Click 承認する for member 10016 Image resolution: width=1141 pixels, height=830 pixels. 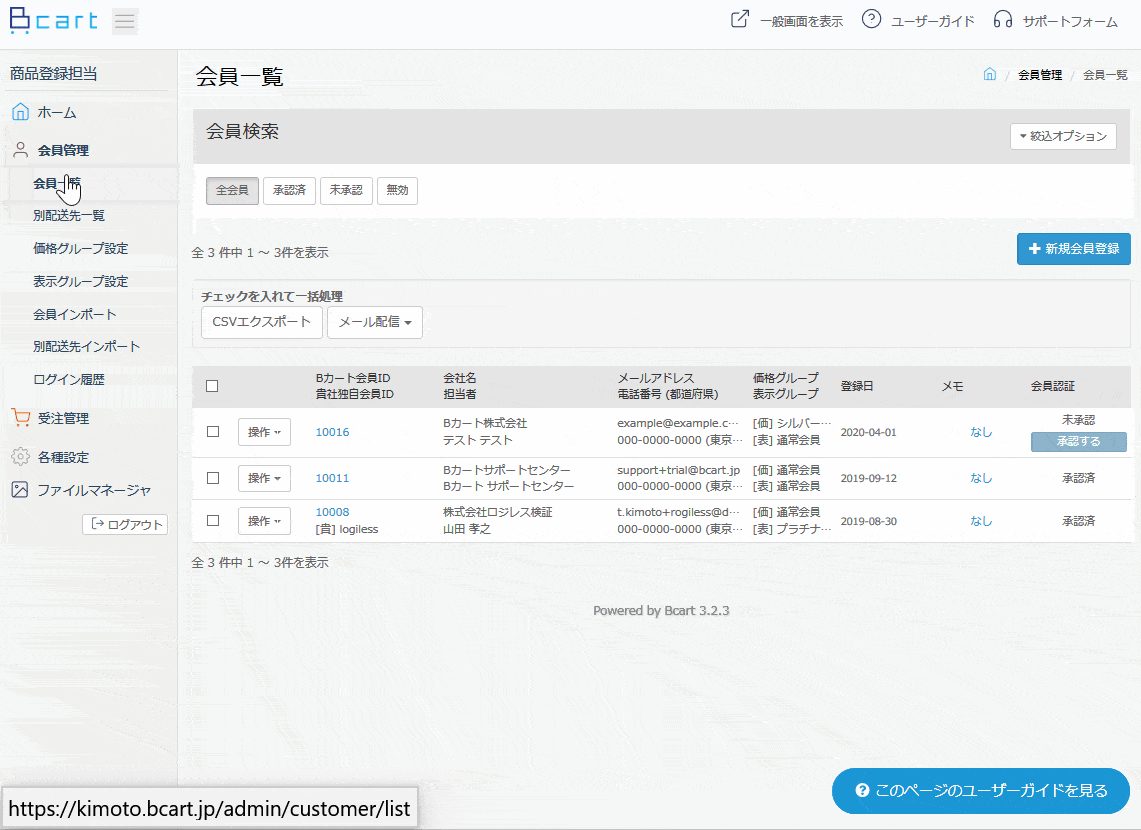pyautogui.click(x=1078, y=442)
